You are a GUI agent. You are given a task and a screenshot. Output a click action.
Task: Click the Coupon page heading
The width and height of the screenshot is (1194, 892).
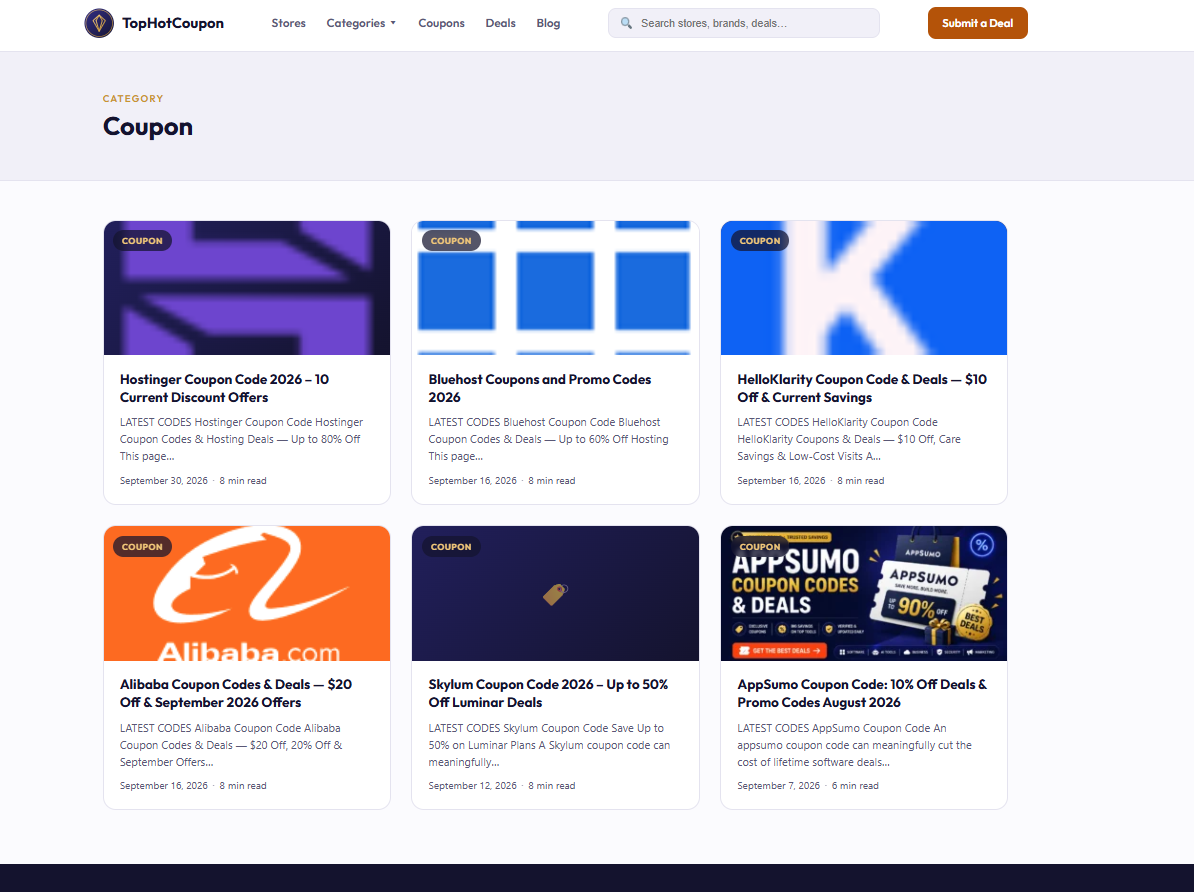tap(148, 126)
